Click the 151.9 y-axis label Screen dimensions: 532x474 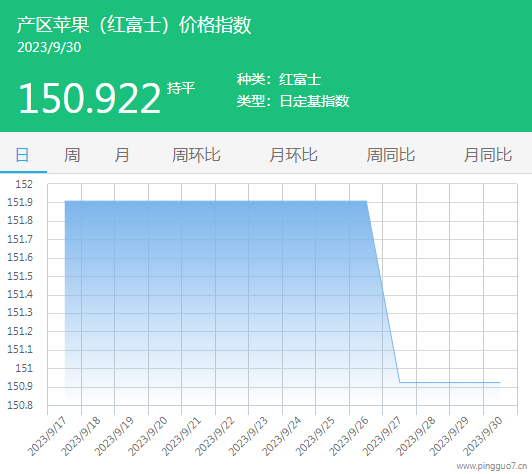tap(20, 203)
